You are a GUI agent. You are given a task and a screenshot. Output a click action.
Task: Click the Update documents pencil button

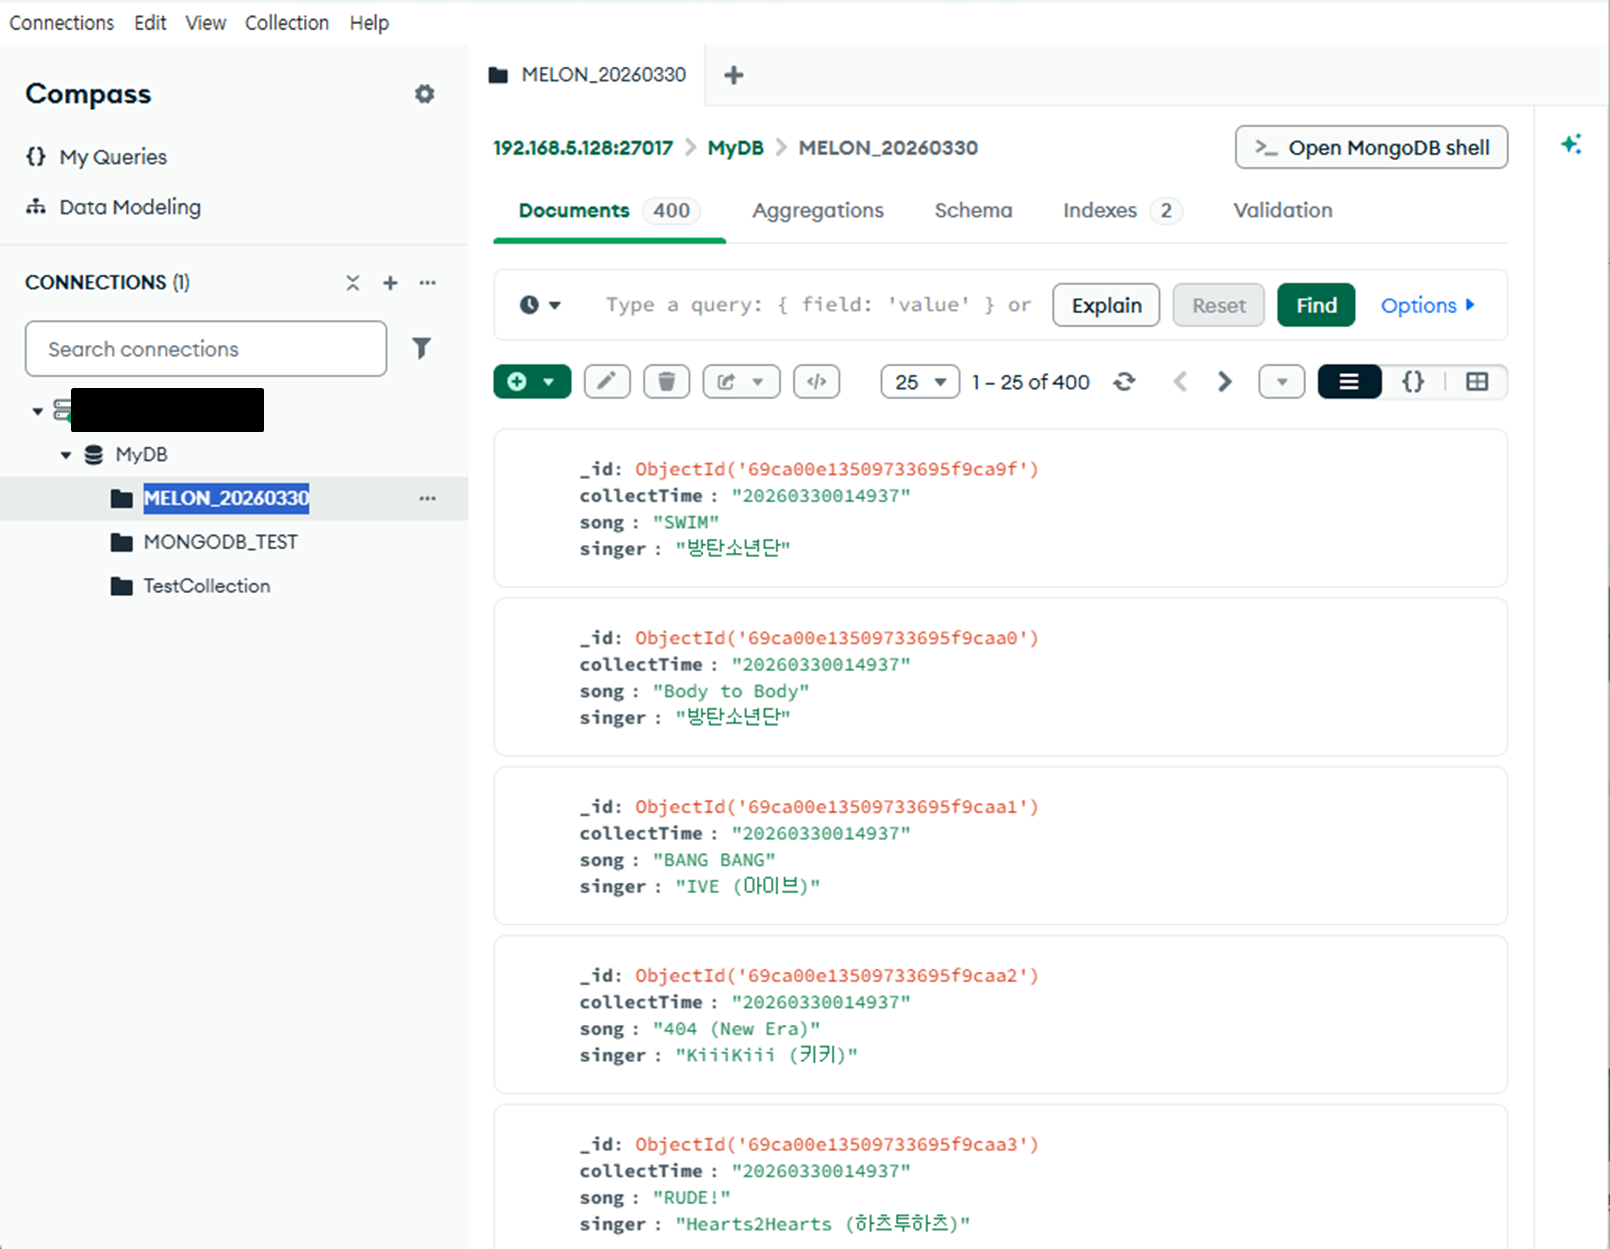pyautogui.click(x=607, y=382)
